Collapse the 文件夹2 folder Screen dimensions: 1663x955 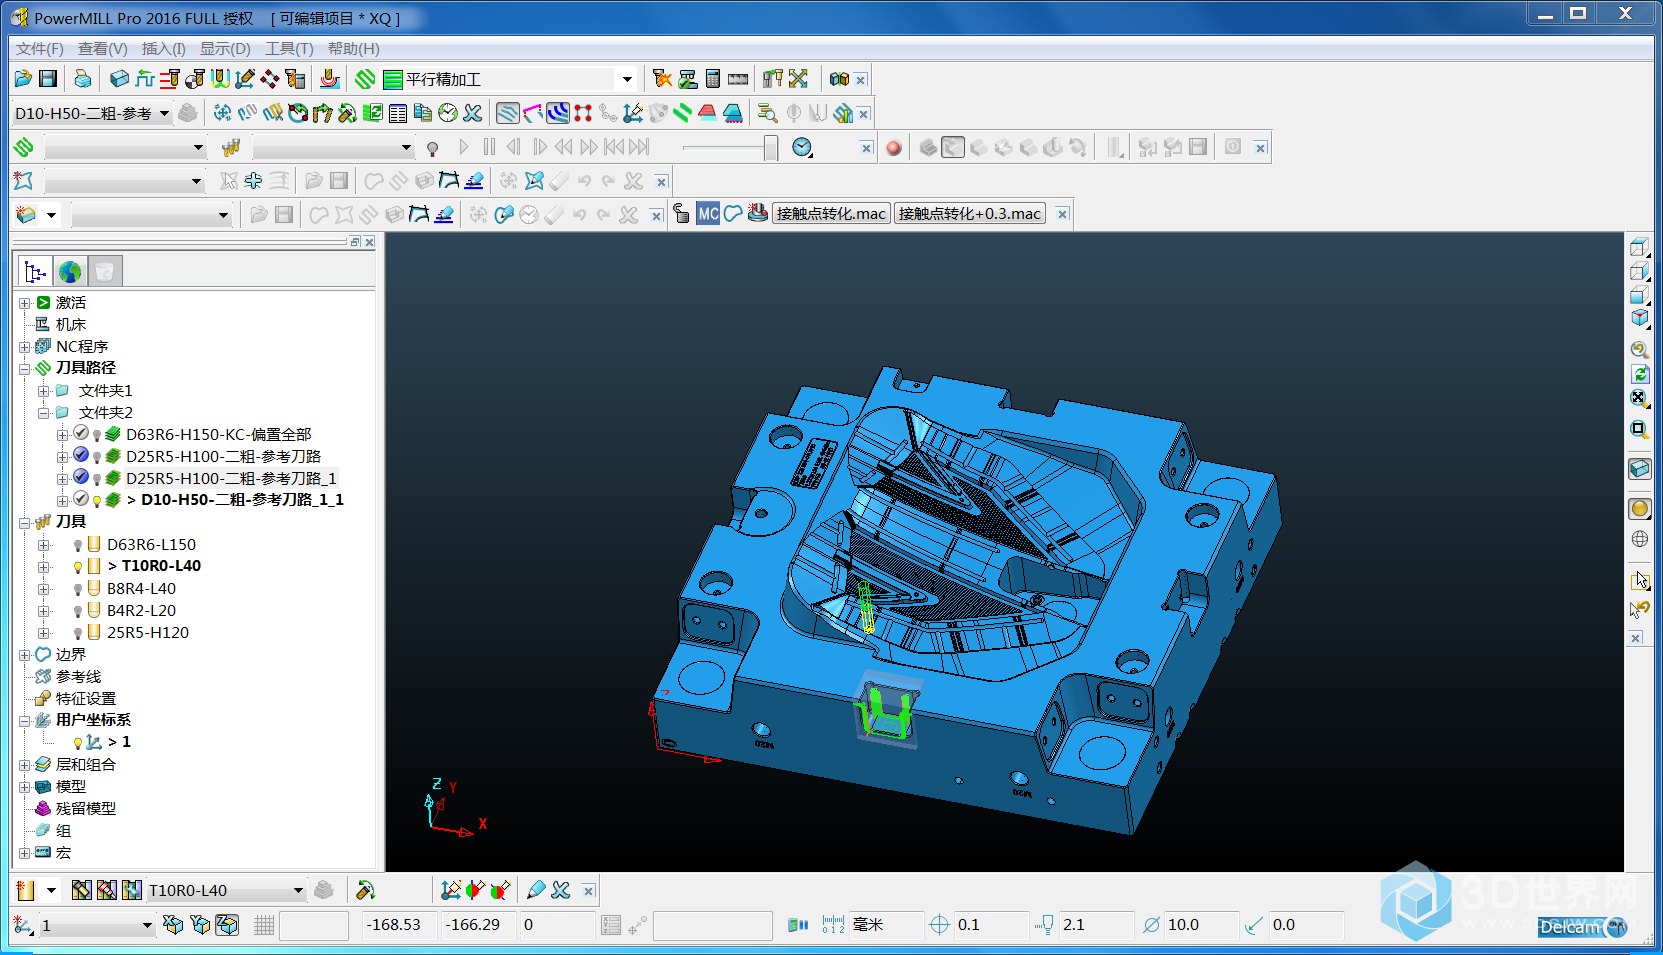tap(43, 413)
